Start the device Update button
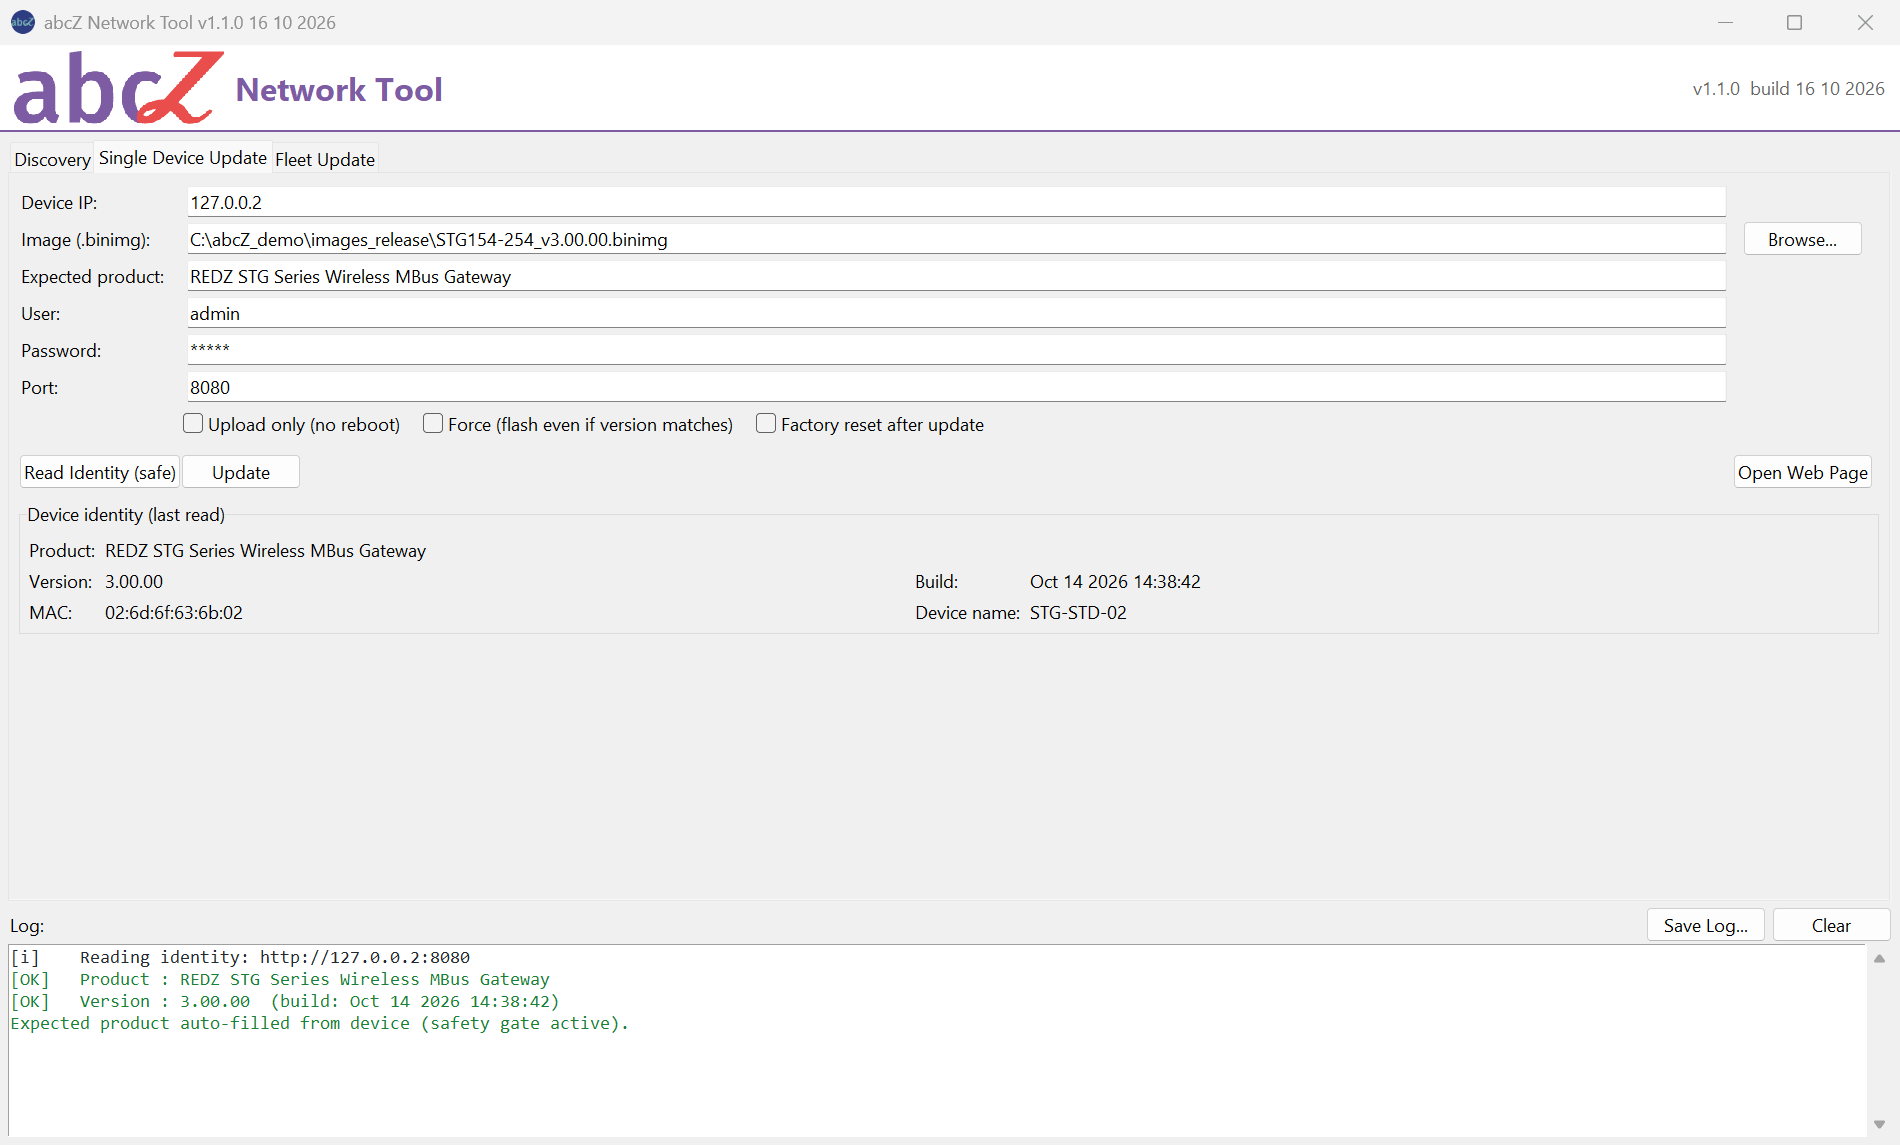Screen dimensions: 1900x1145 [x=241, y=472]
